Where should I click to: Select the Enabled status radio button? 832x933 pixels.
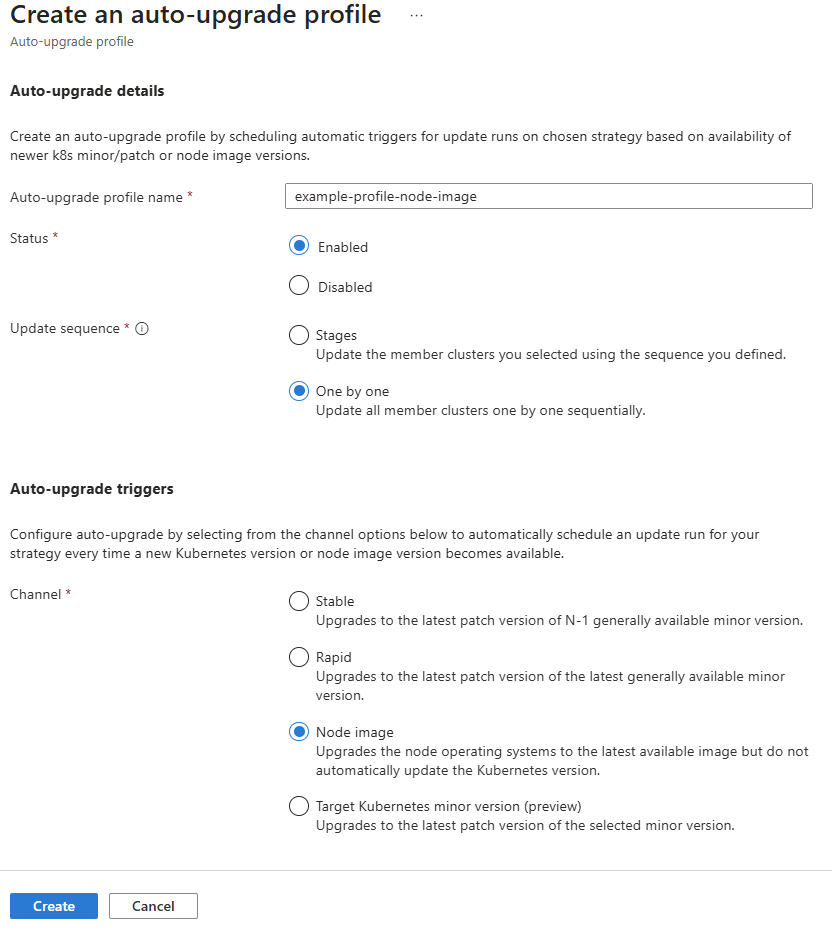[299, 247]
